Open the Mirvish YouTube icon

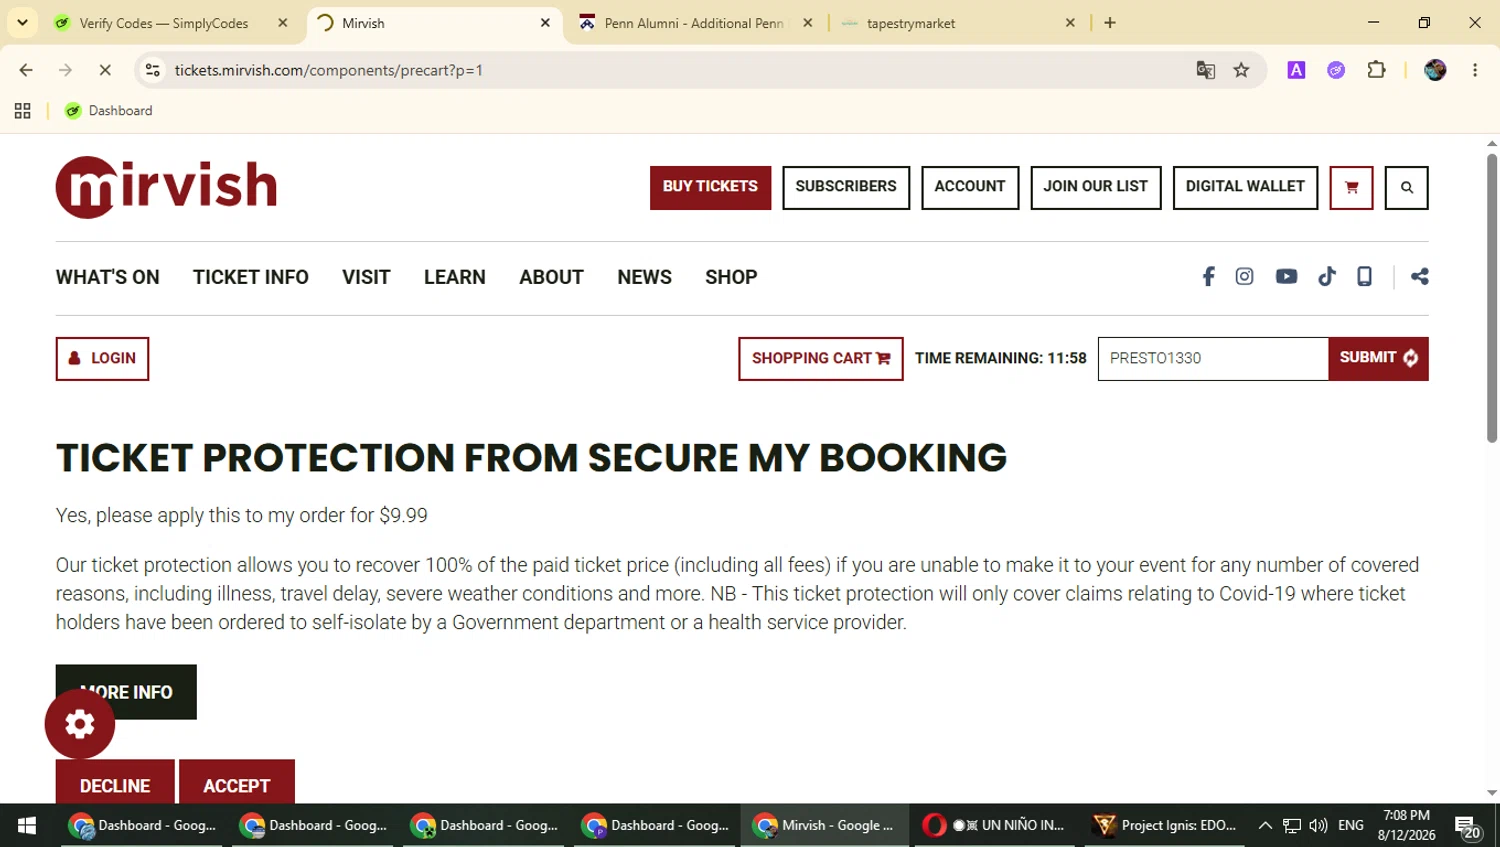pos(1286,277)
